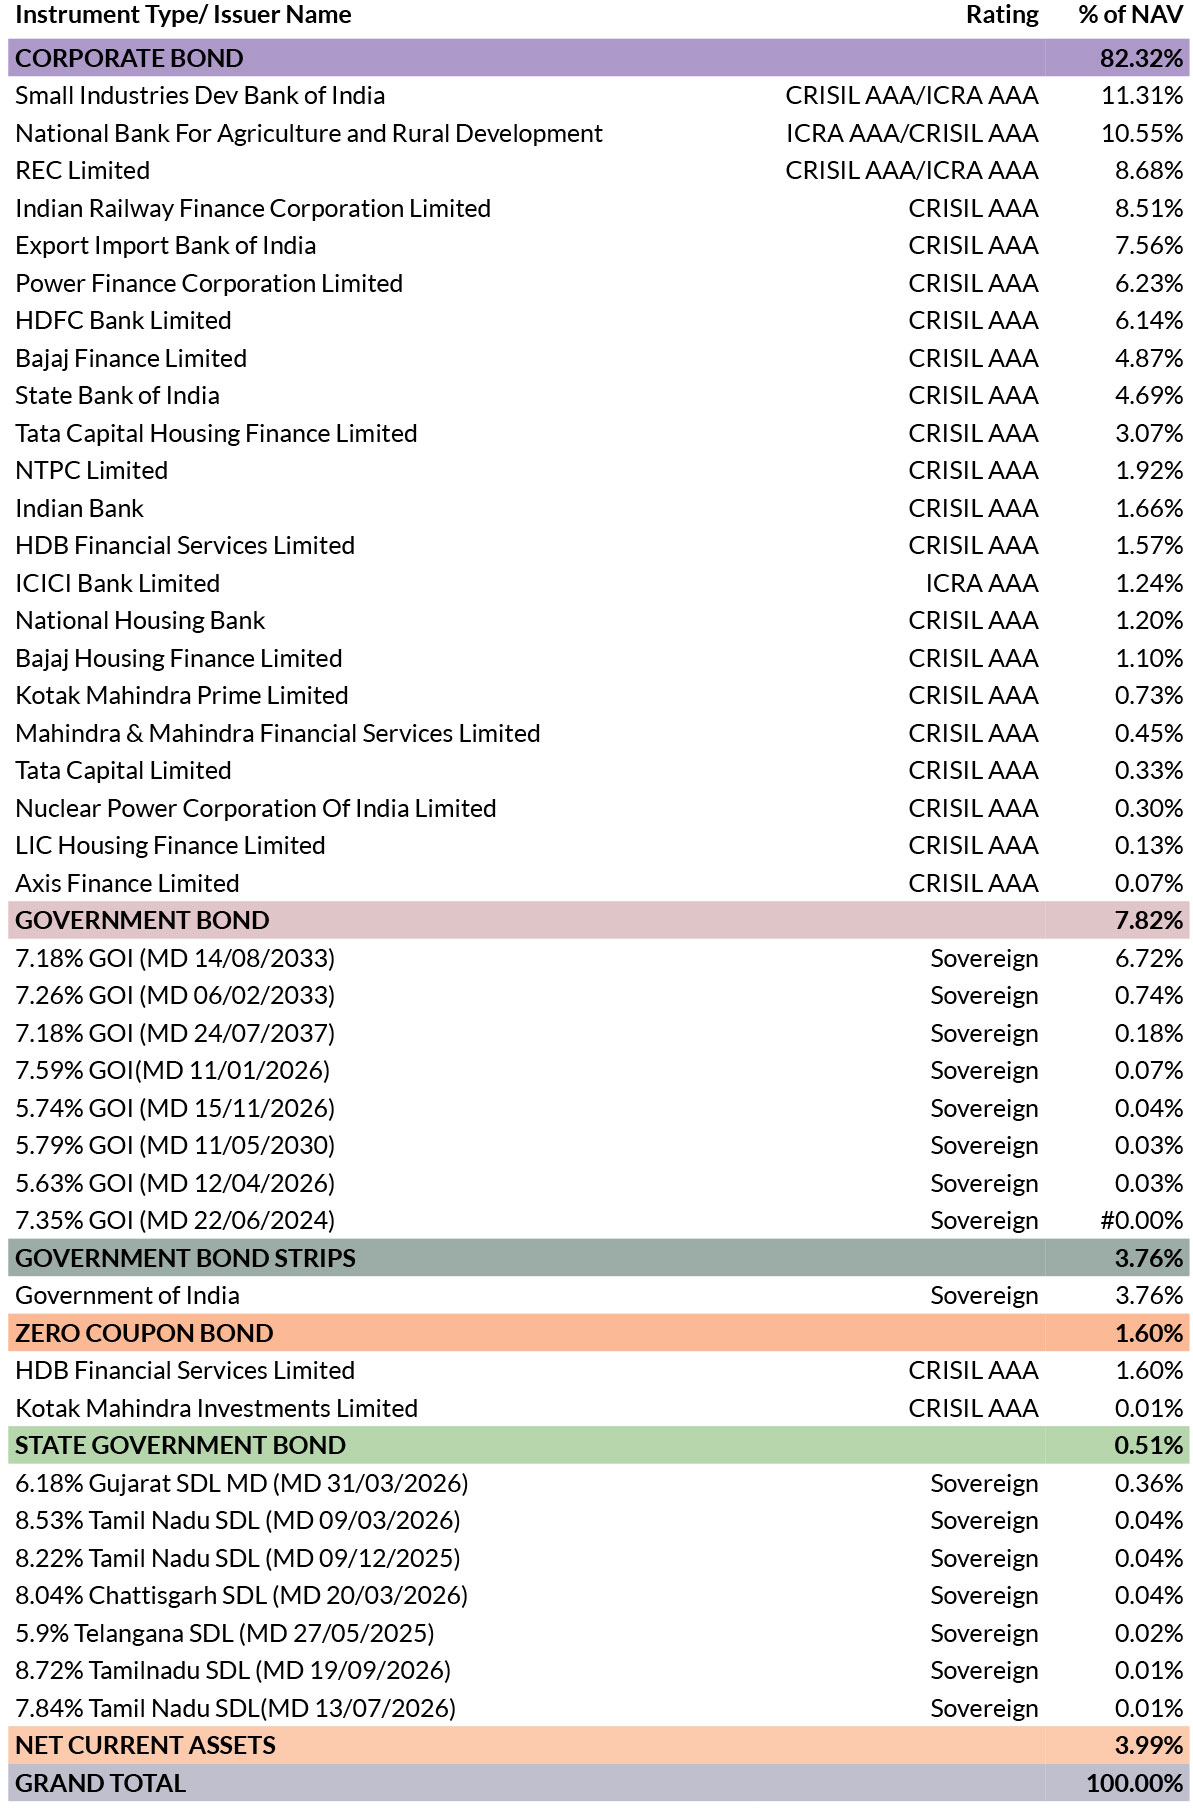Click the STATE GOVERNMENT BOND header
The height and width of the screenshot is (1812, 1193).
(x=598, y=1445)
